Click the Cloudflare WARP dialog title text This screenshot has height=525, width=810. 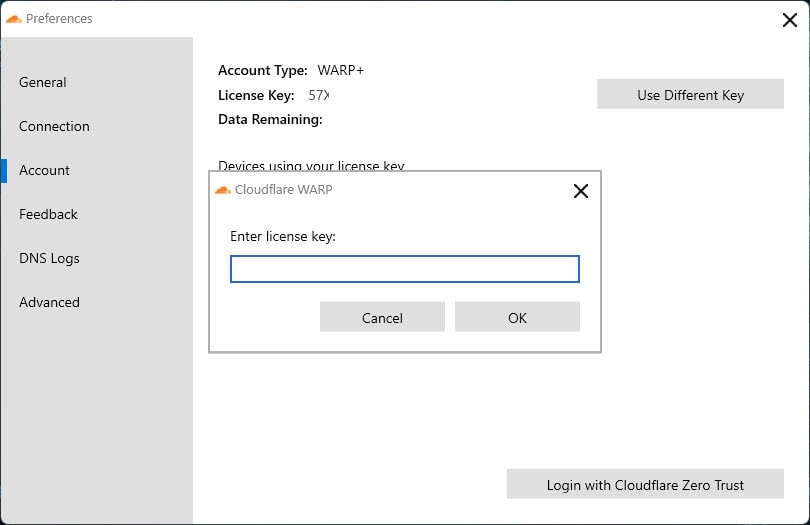(x=284, y=190)
